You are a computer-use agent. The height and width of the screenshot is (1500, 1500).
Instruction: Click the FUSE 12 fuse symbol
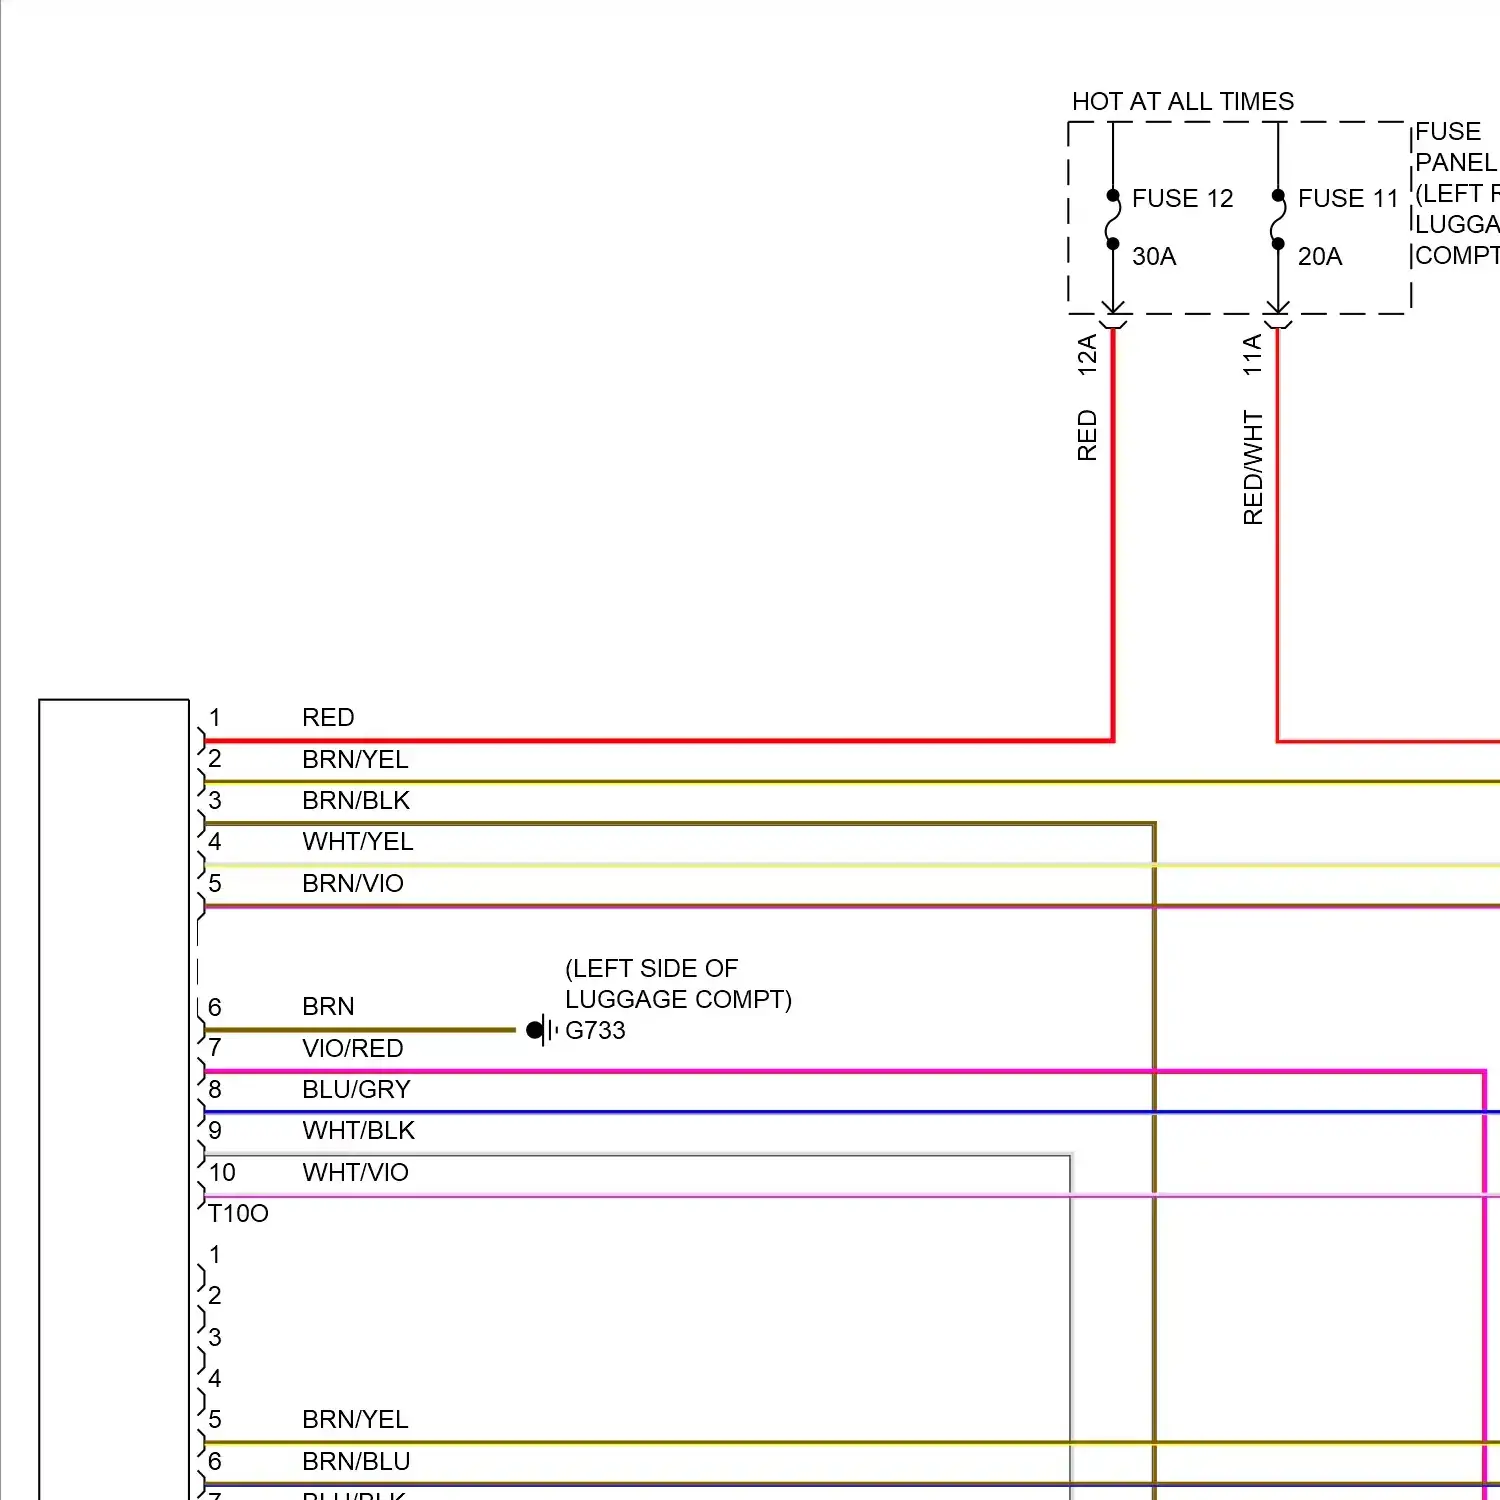tap(1113, 220)
